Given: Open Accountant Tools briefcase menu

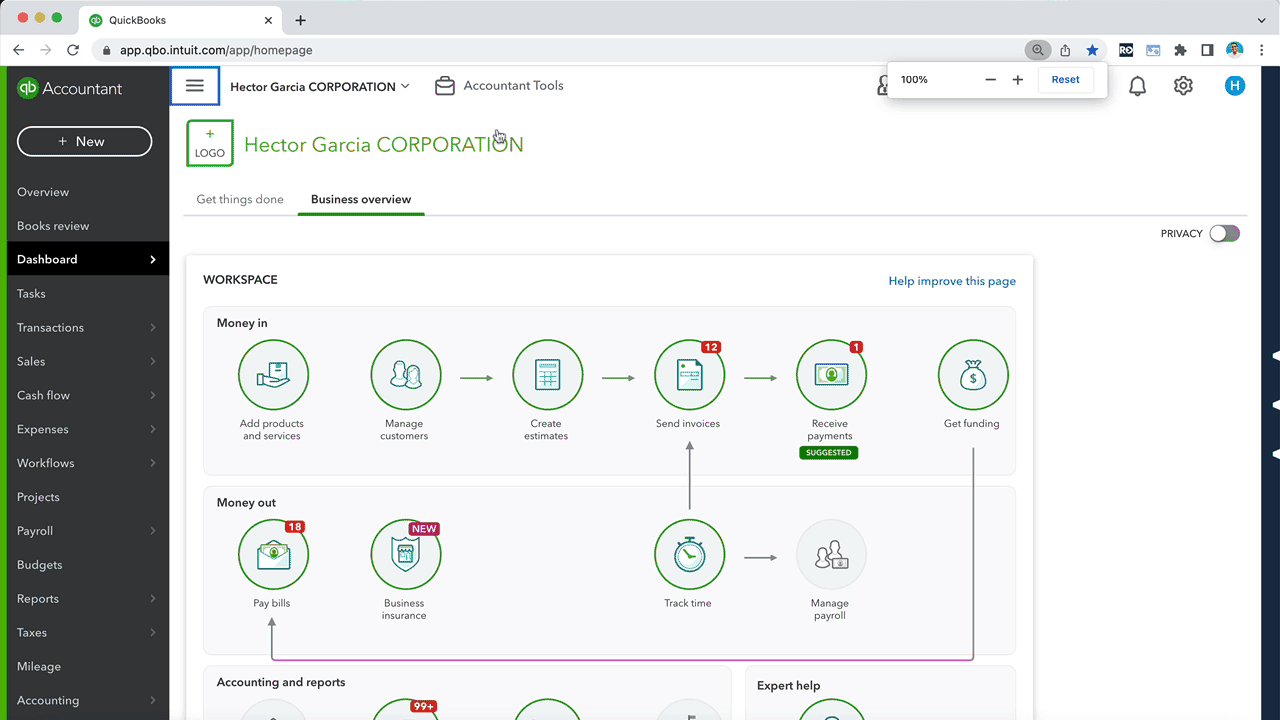Looking at the screenshot, I should coord(499,86).
